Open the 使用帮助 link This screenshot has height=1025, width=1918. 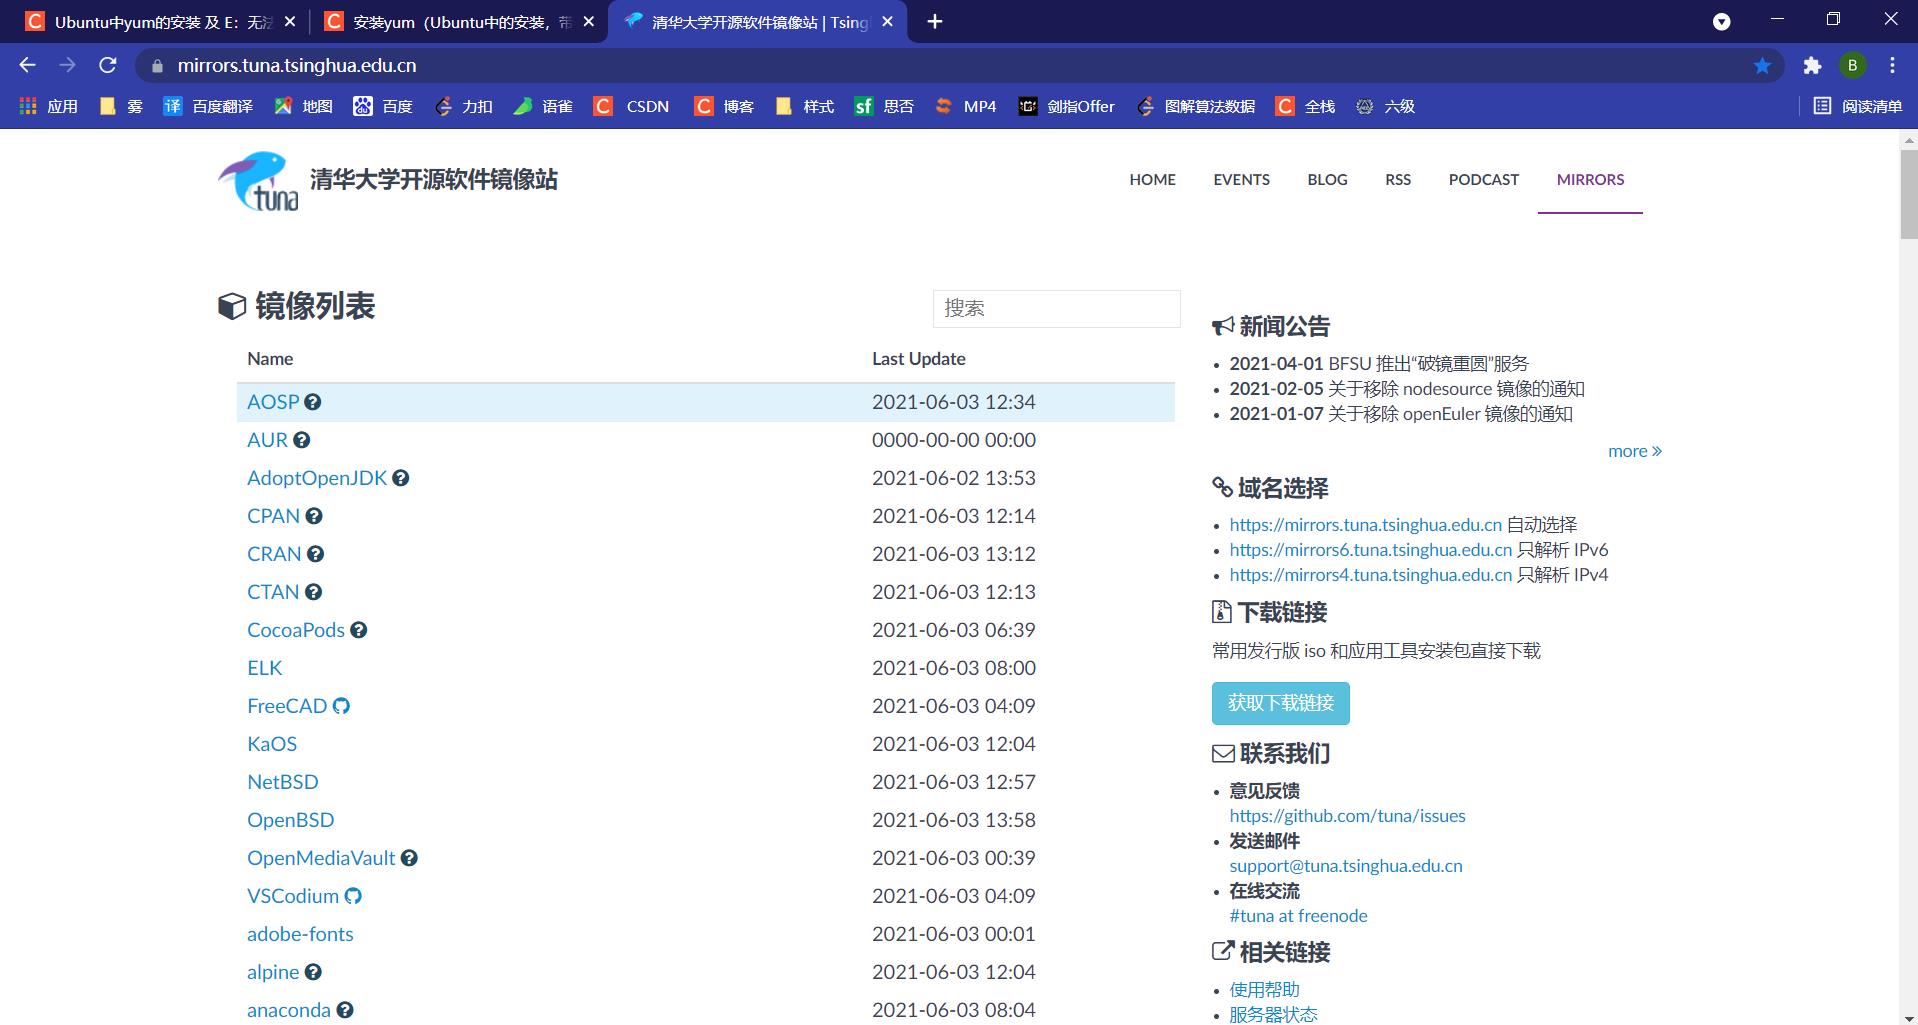click(1264, 989)
